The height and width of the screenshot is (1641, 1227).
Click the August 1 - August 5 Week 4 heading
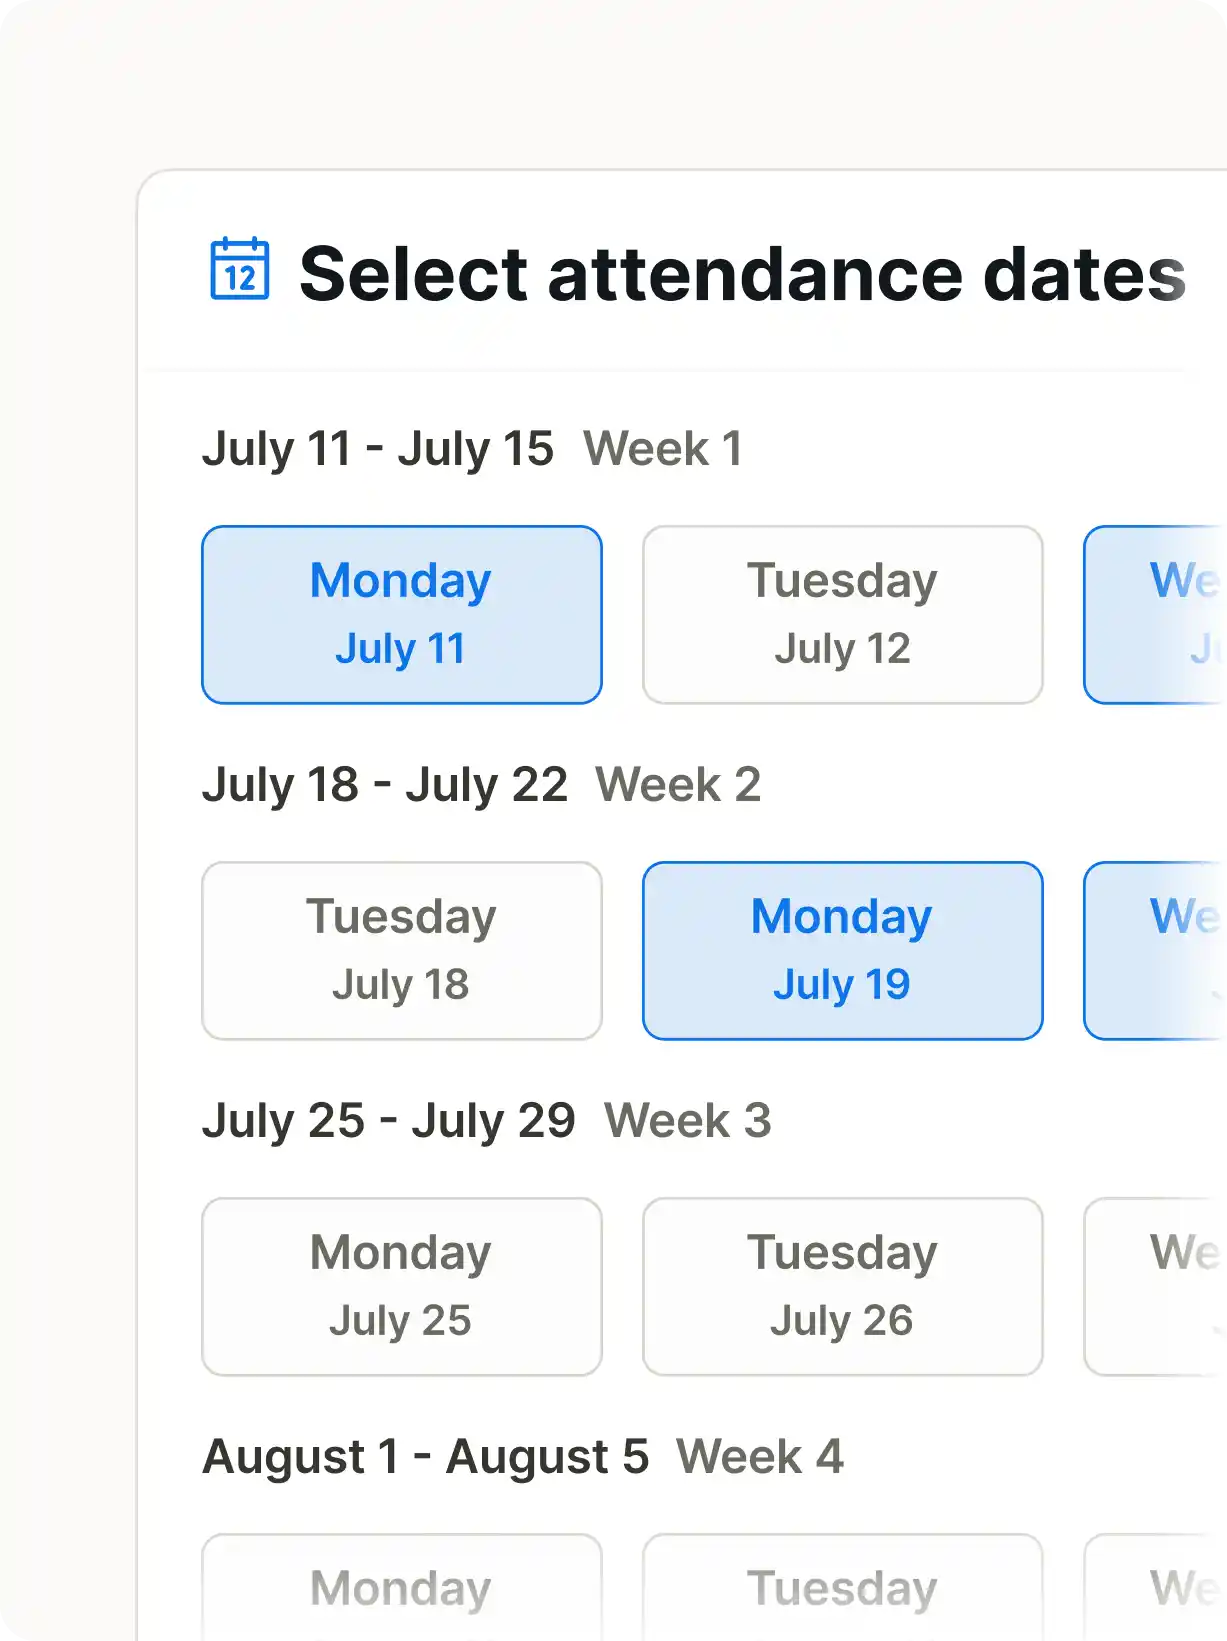point(427,1456)
